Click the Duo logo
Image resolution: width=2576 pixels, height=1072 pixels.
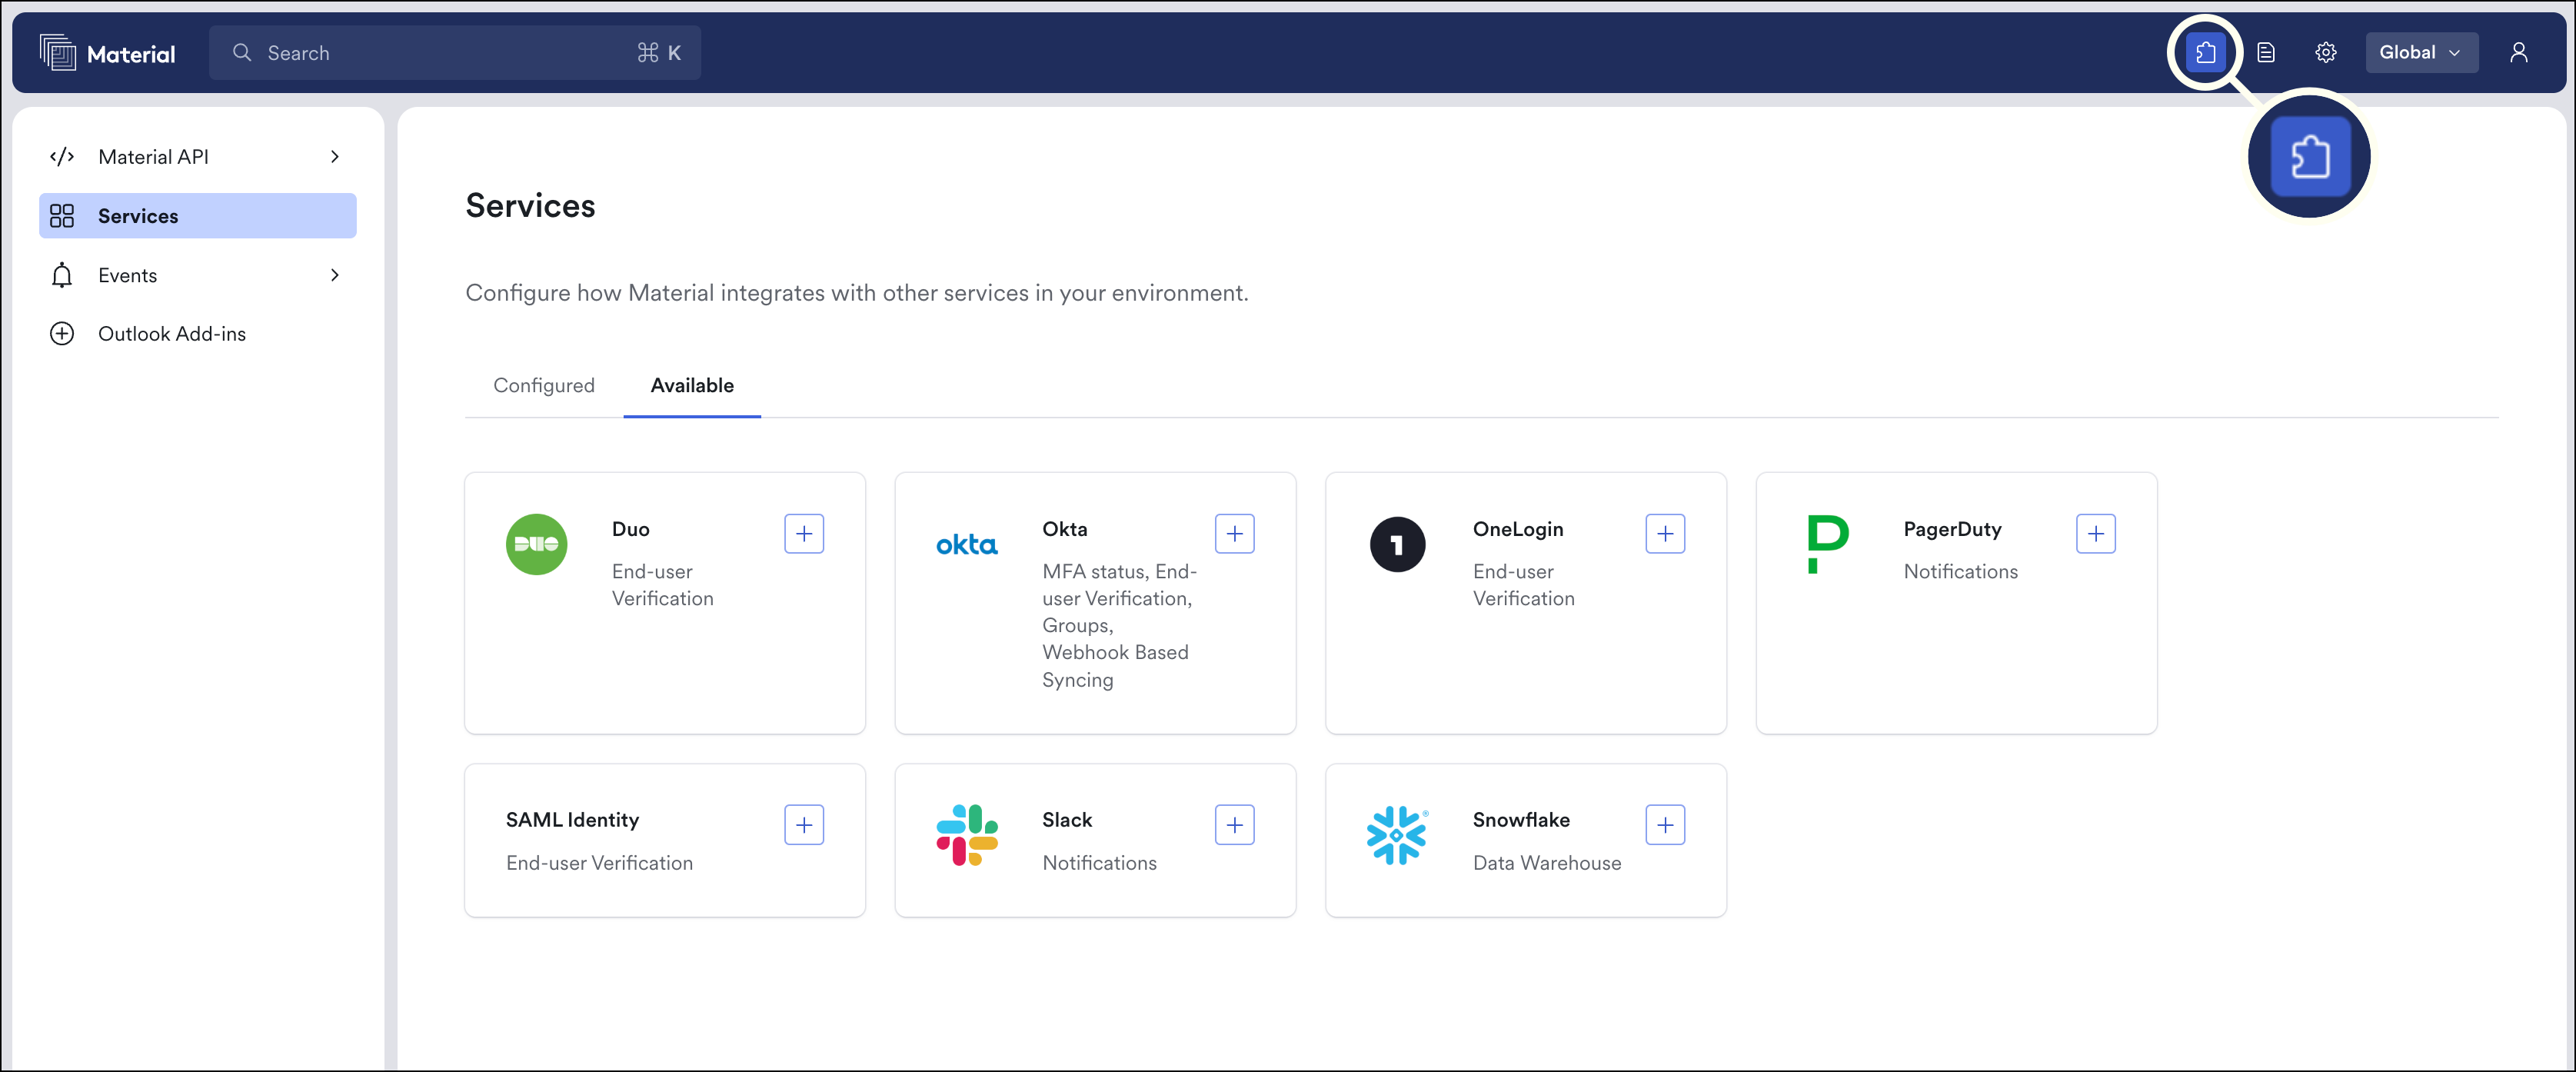537,545
